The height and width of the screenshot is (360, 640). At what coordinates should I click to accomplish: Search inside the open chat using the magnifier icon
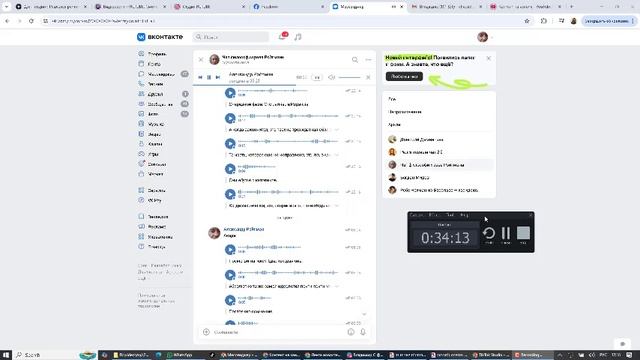[x=355, y=60]
